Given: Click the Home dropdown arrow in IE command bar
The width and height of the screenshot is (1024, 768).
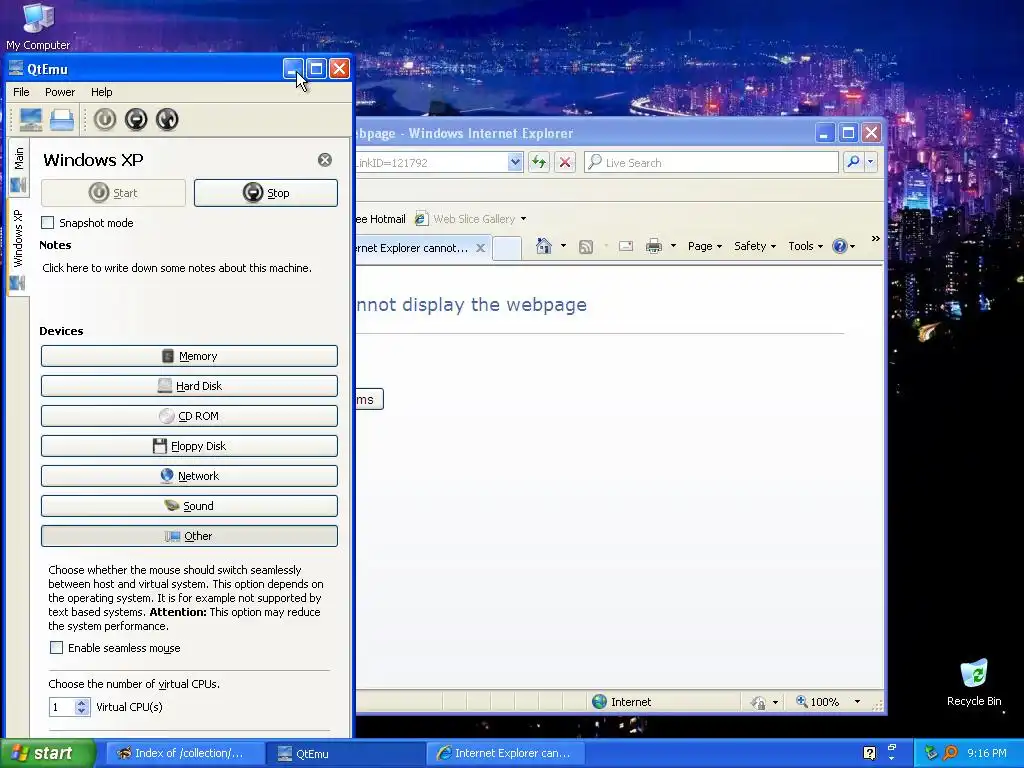Looking at the screenshot, I should (x=563, y=246).
